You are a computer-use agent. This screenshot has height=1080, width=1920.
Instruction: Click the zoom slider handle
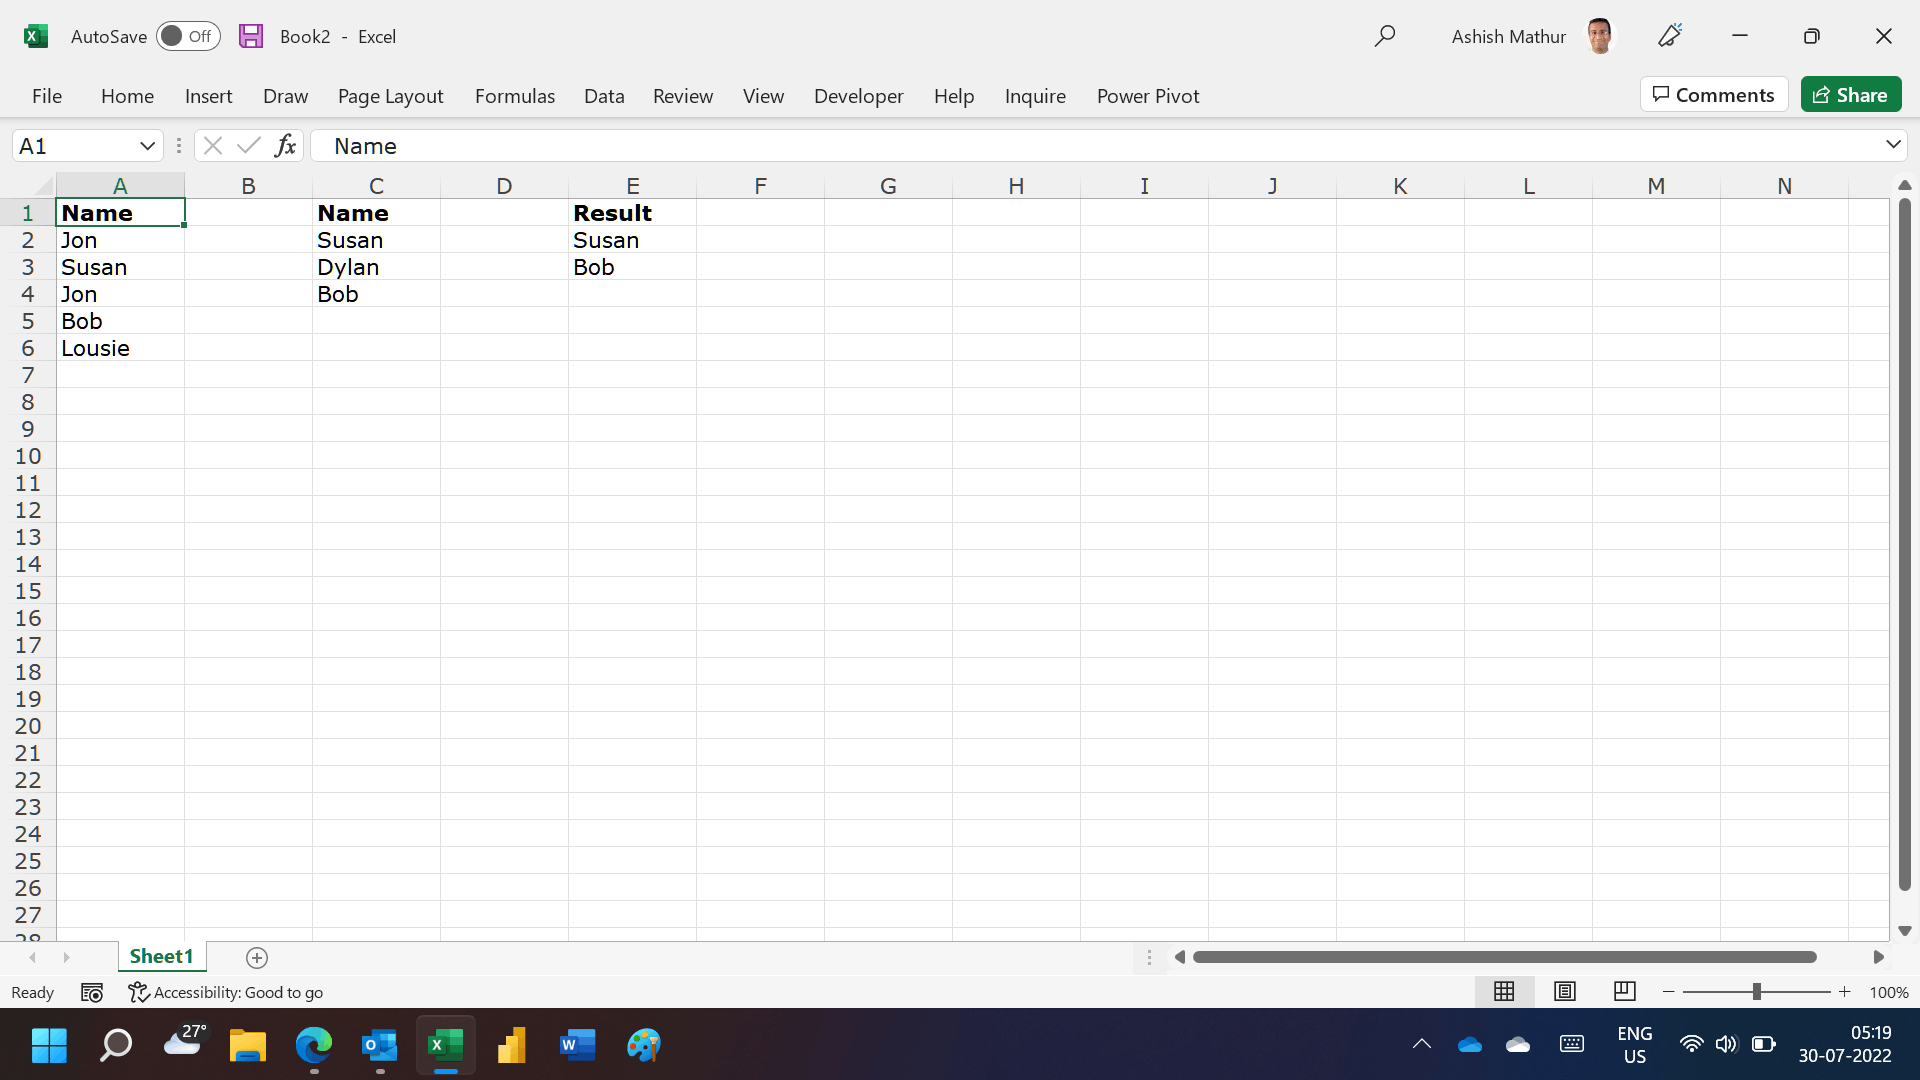[x=1756, y=992]
